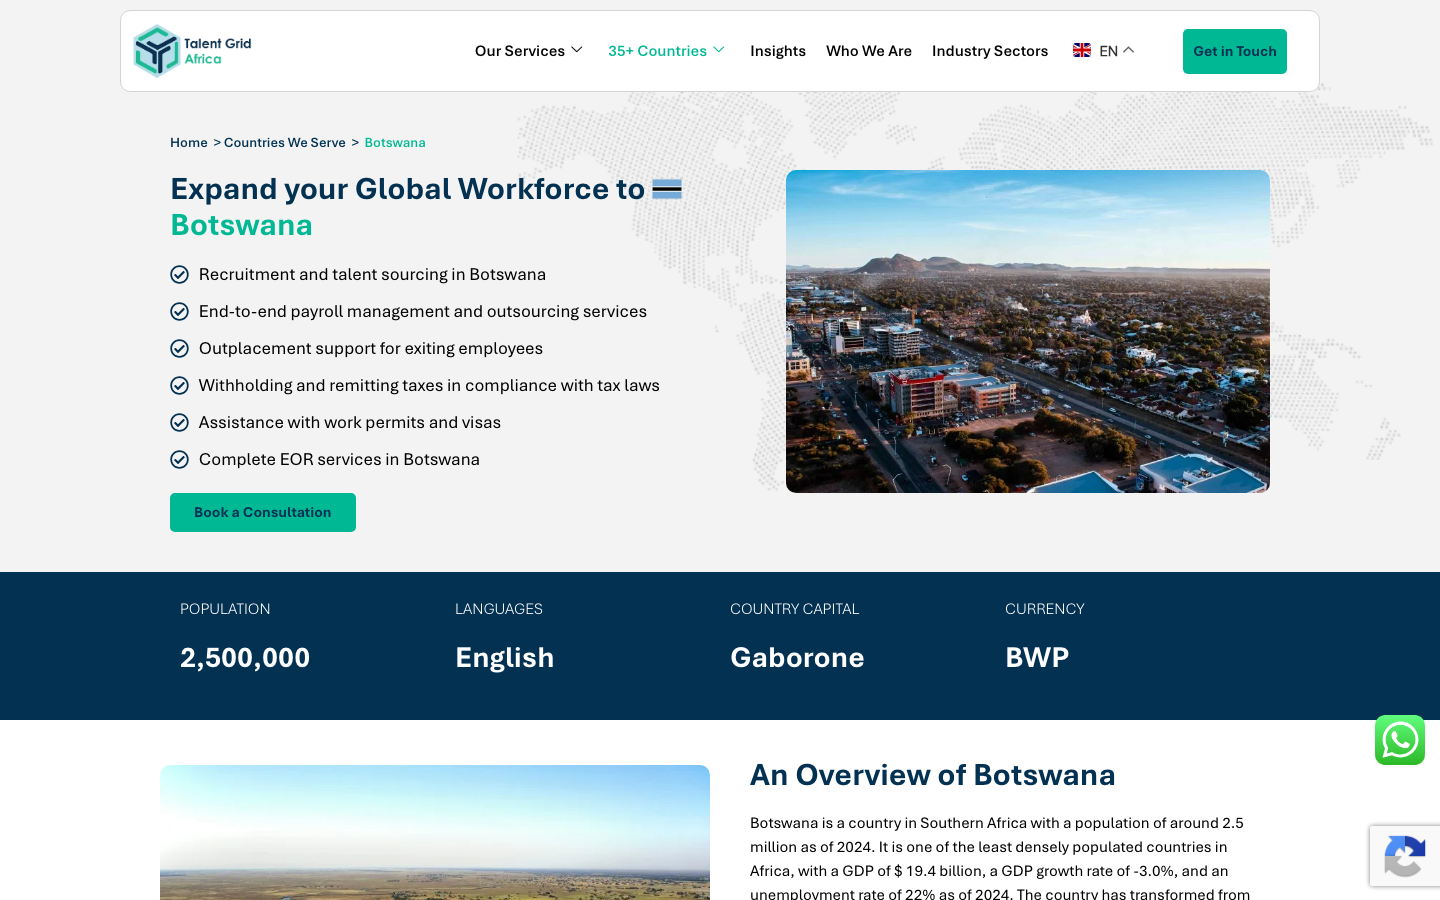
Task: Click the UK flag language icon
Action: tap(1082, 50)
